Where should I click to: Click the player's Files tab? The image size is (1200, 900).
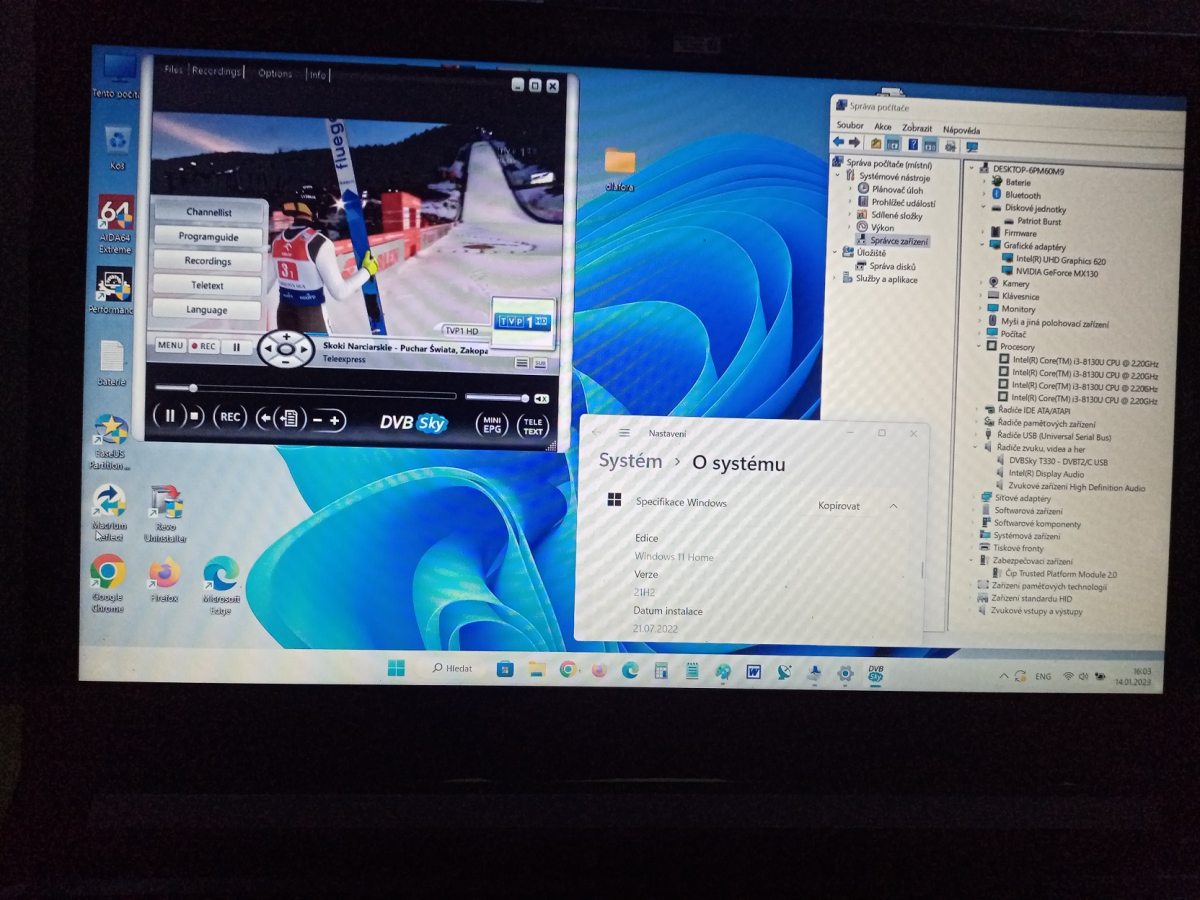tap(173, 71)
